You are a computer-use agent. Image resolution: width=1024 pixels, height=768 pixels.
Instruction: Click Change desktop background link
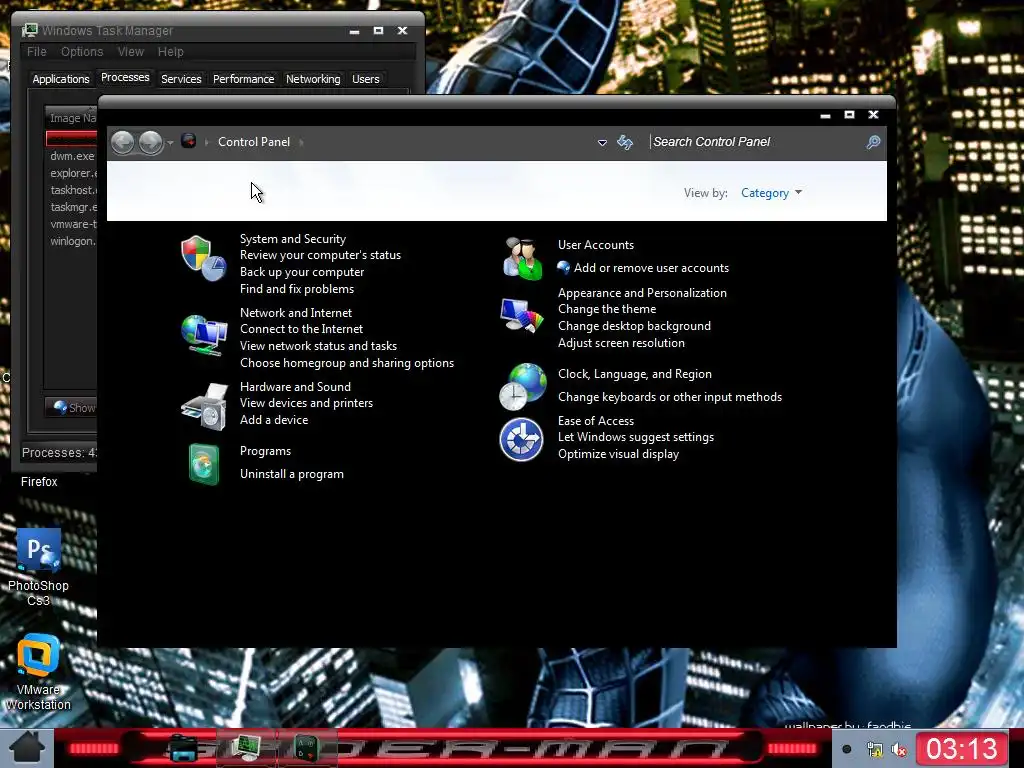pyautogui.click(x=634, y=326)
